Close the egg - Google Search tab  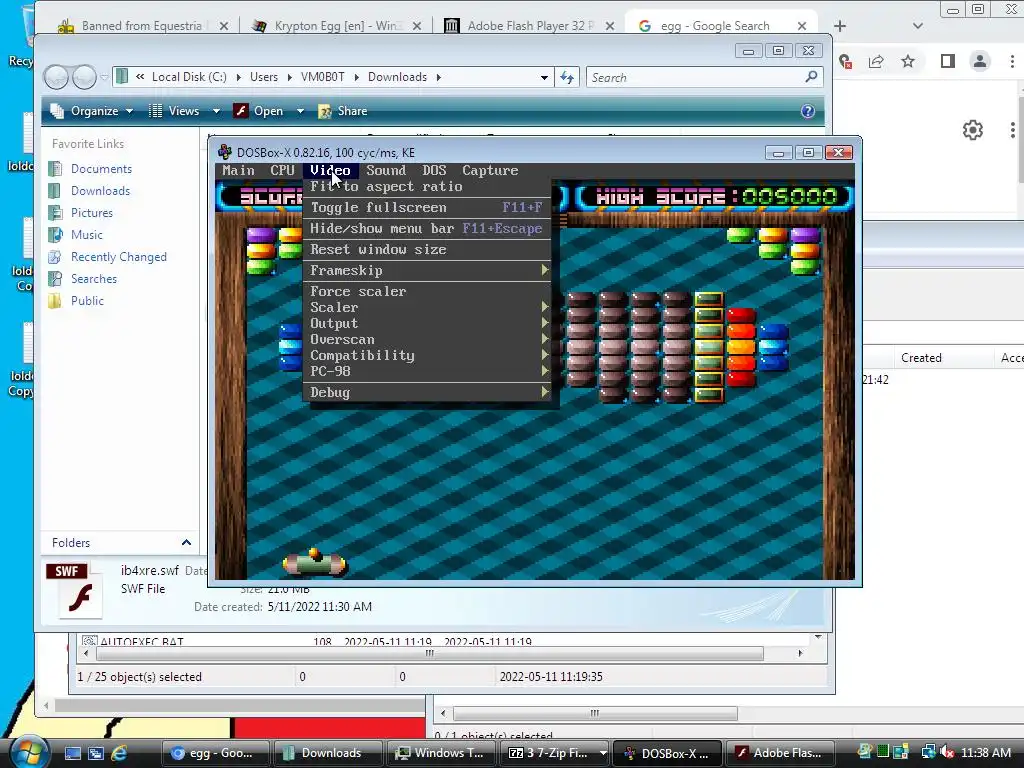pyautogui.click(x=802, y=26)
